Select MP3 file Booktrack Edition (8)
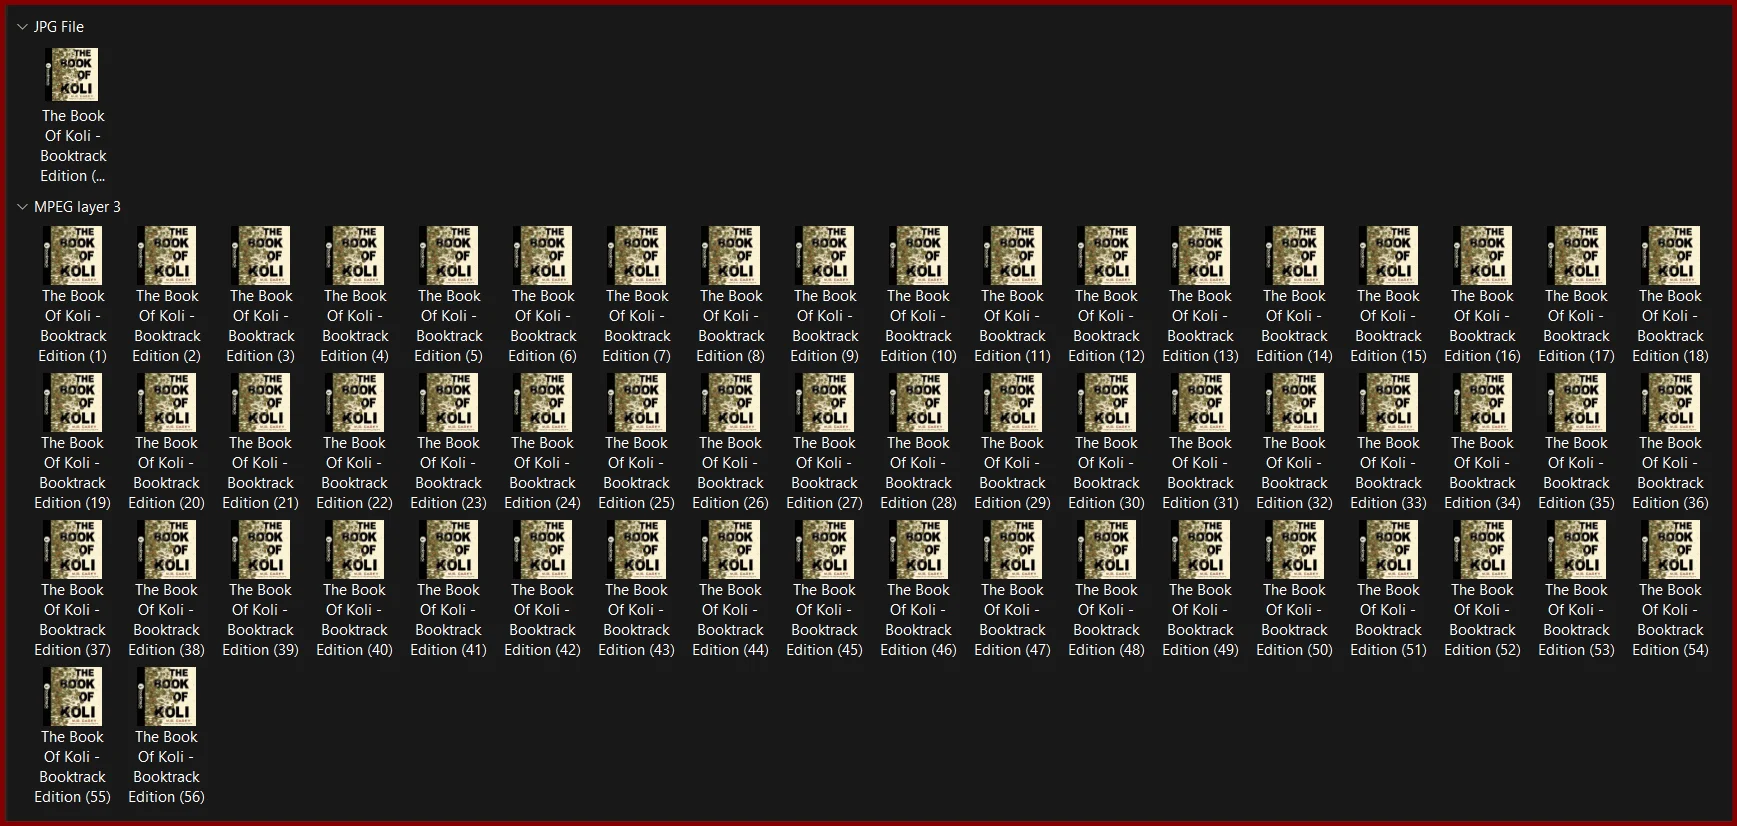This screenshot has width=1737, height=826. (731, 296)
